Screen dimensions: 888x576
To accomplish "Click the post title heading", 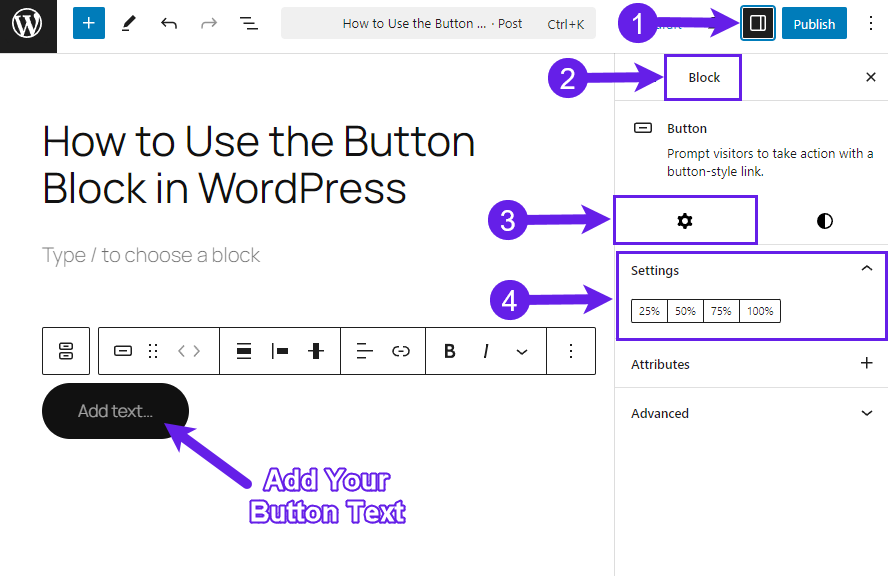I will click(259, 165).
